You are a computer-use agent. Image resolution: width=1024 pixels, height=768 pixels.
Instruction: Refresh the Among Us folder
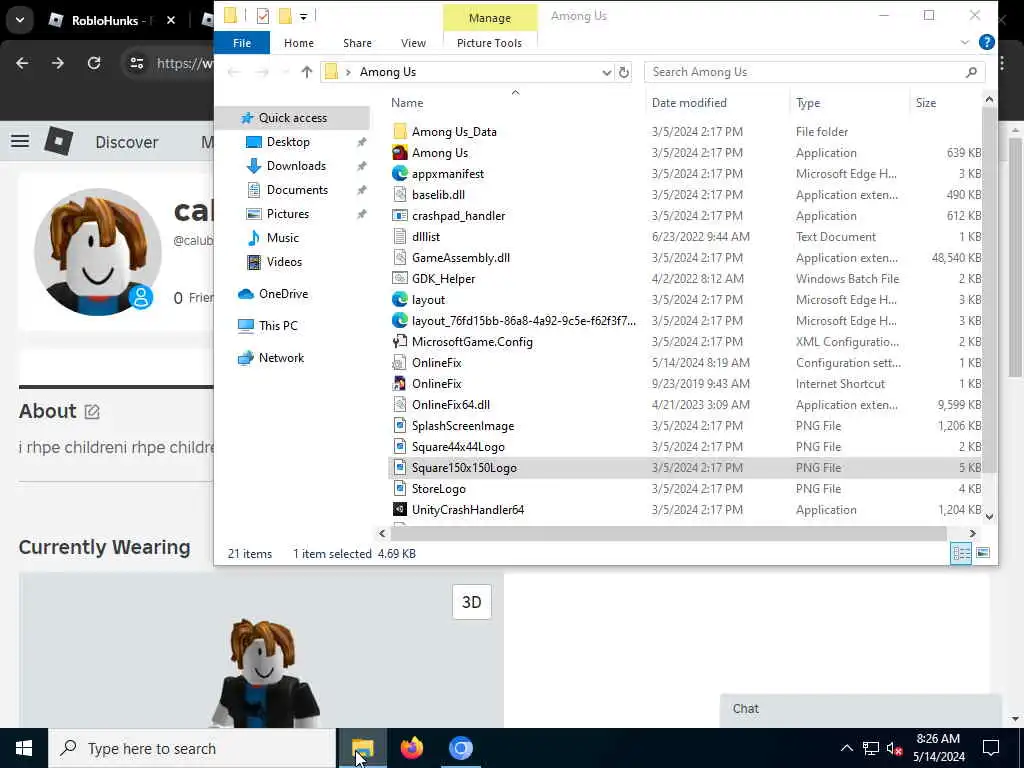point(624,72)
